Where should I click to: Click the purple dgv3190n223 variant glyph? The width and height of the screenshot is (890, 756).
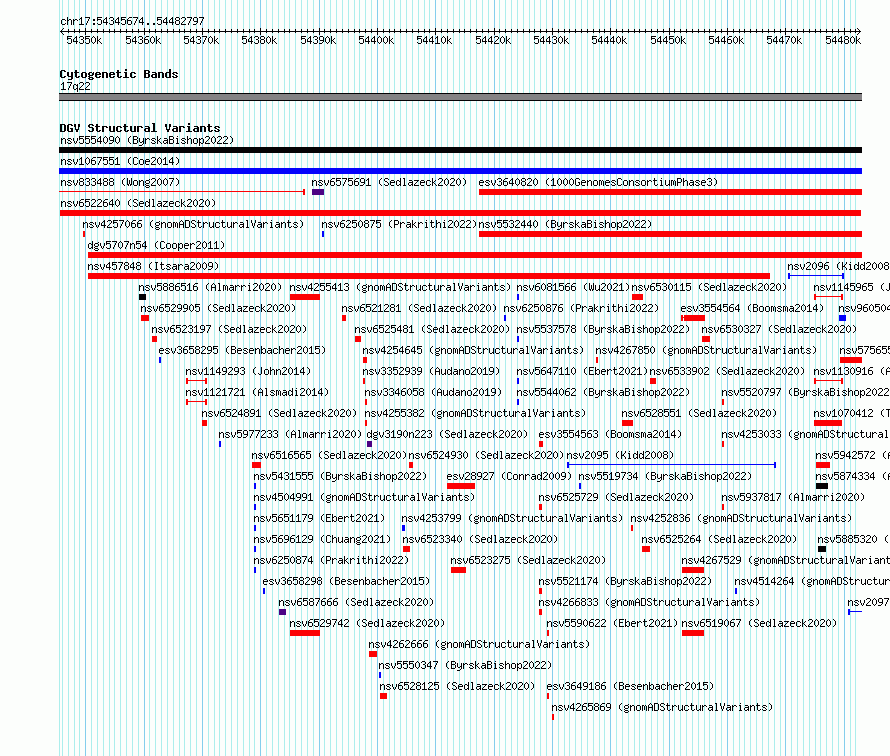pyautogui.click(x=370, y=444)
